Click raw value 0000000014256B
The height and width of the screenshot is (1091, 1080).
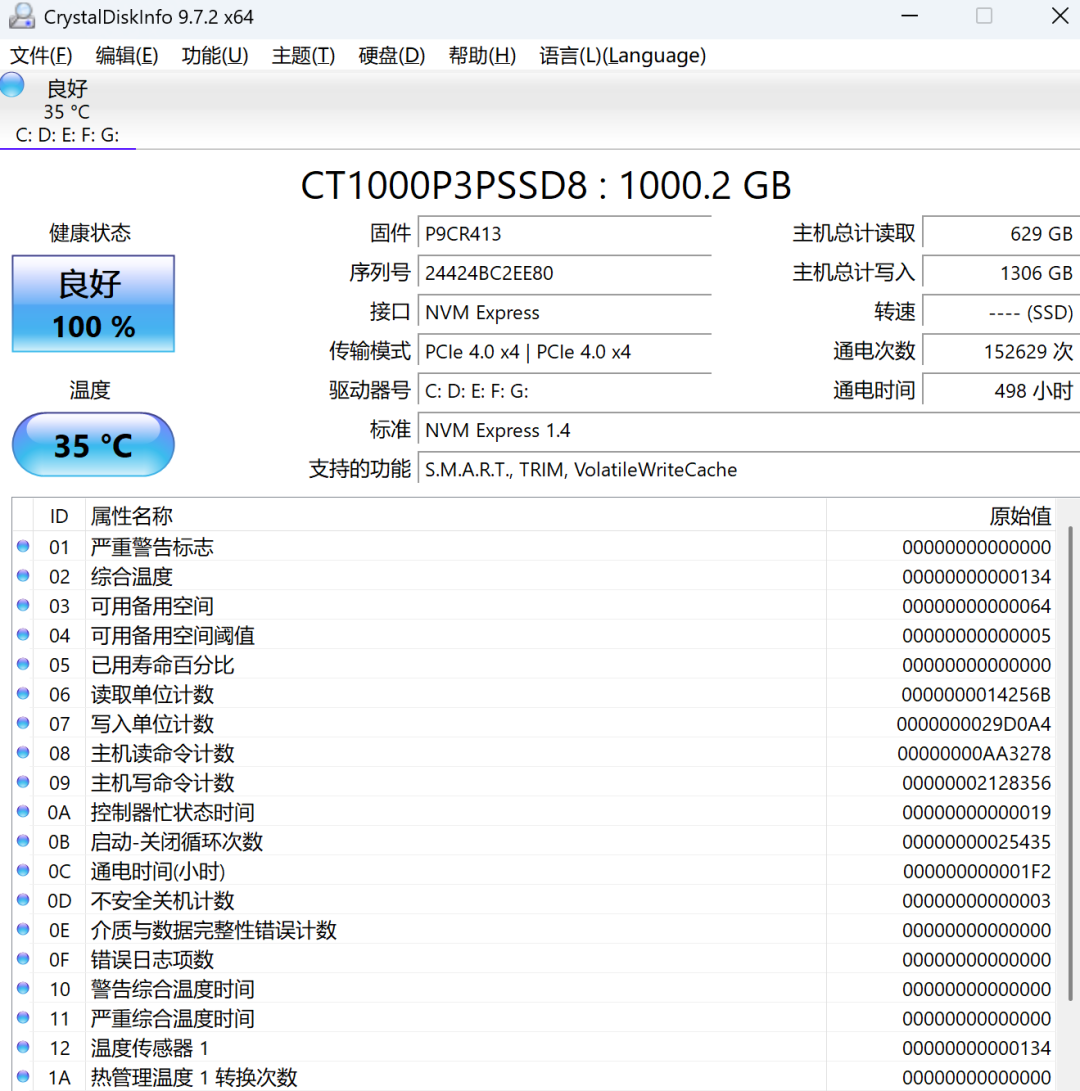(976, 694)
